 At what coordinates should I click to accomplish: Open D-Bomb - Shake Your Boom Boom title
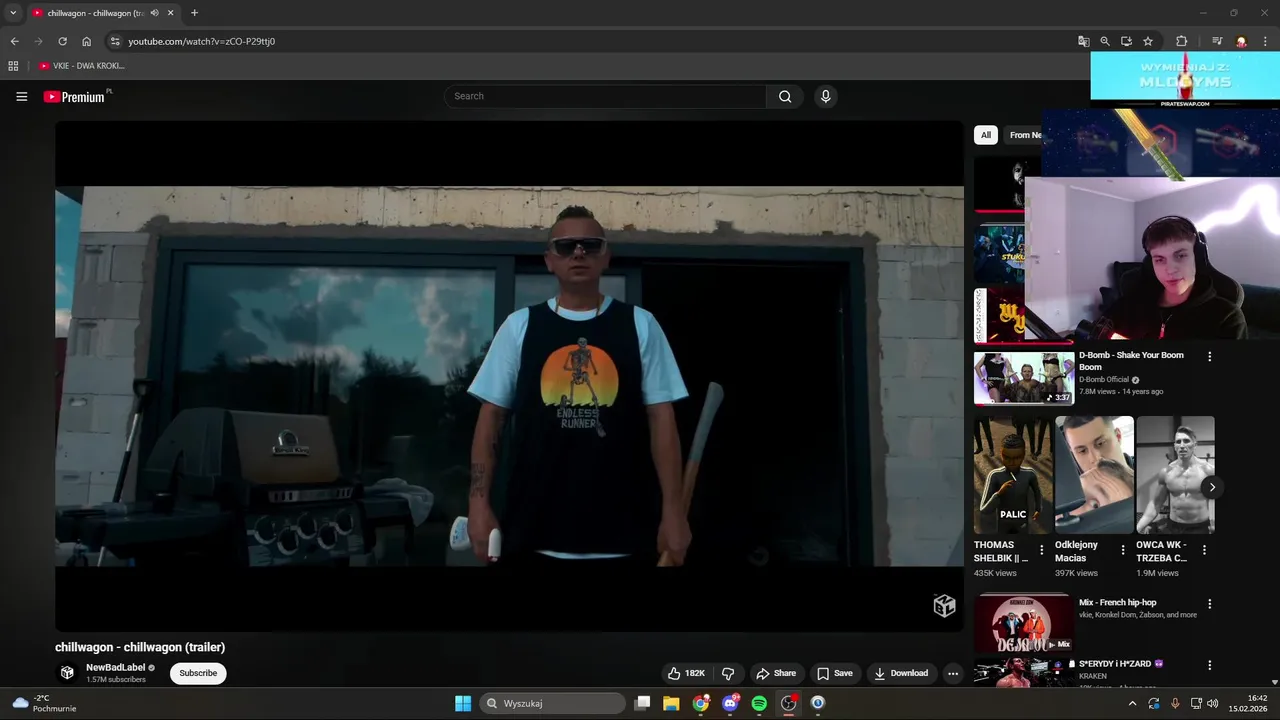point(1131,361)
